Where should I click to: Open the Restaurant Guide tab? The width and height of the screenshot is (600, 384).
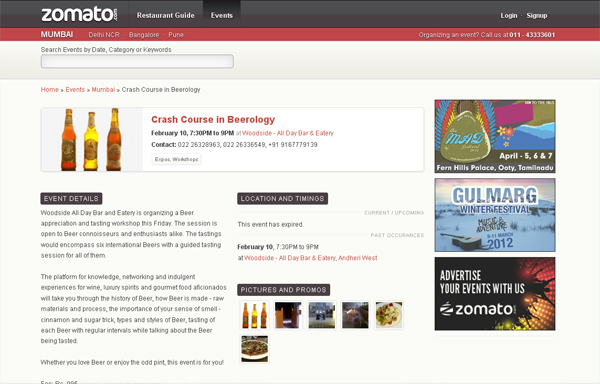pyautogui.click(x=166, y=15)
